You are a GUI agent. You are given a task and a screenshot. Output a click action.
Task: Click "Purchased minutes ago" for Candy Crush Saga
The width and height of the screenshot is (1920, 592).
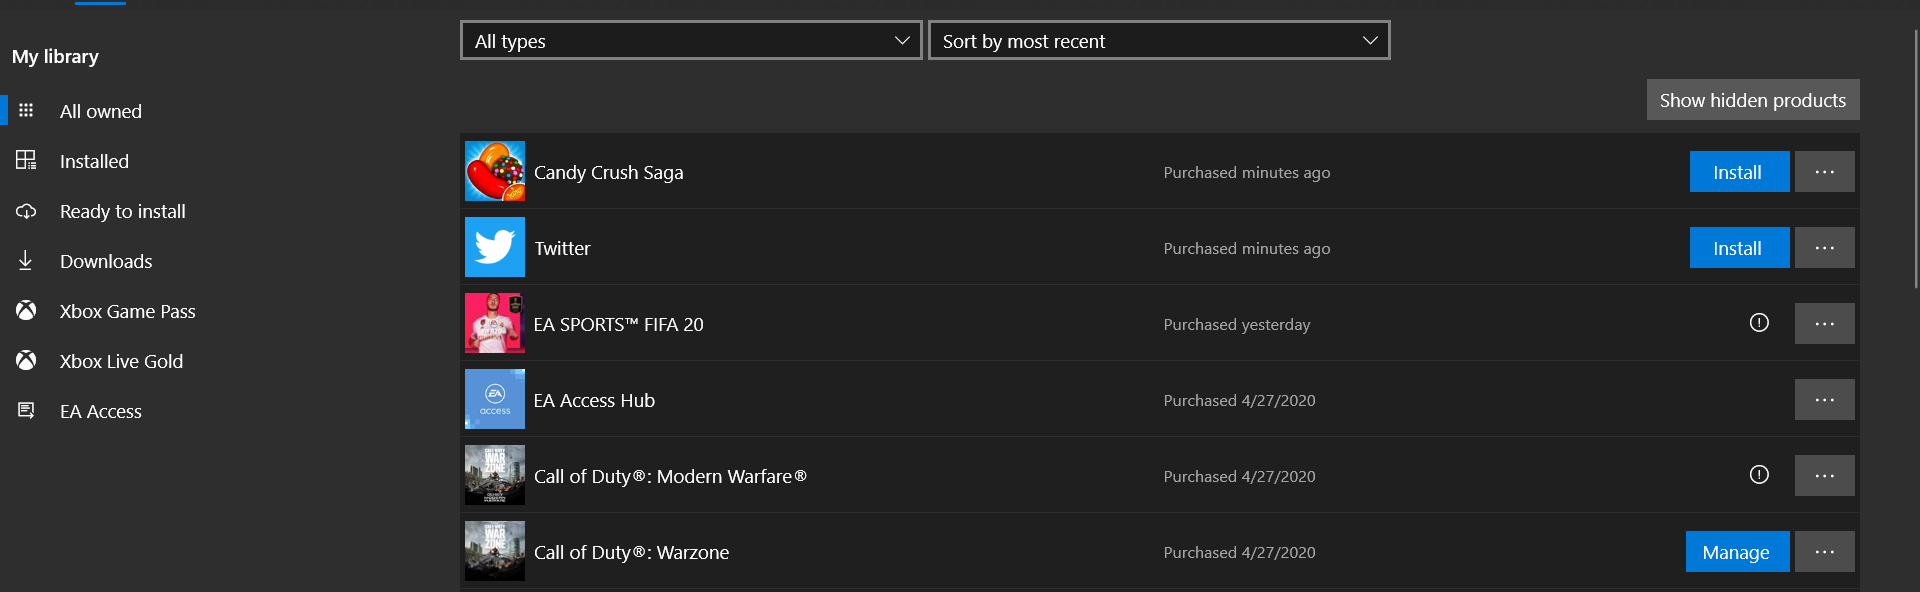[1247, 172]
